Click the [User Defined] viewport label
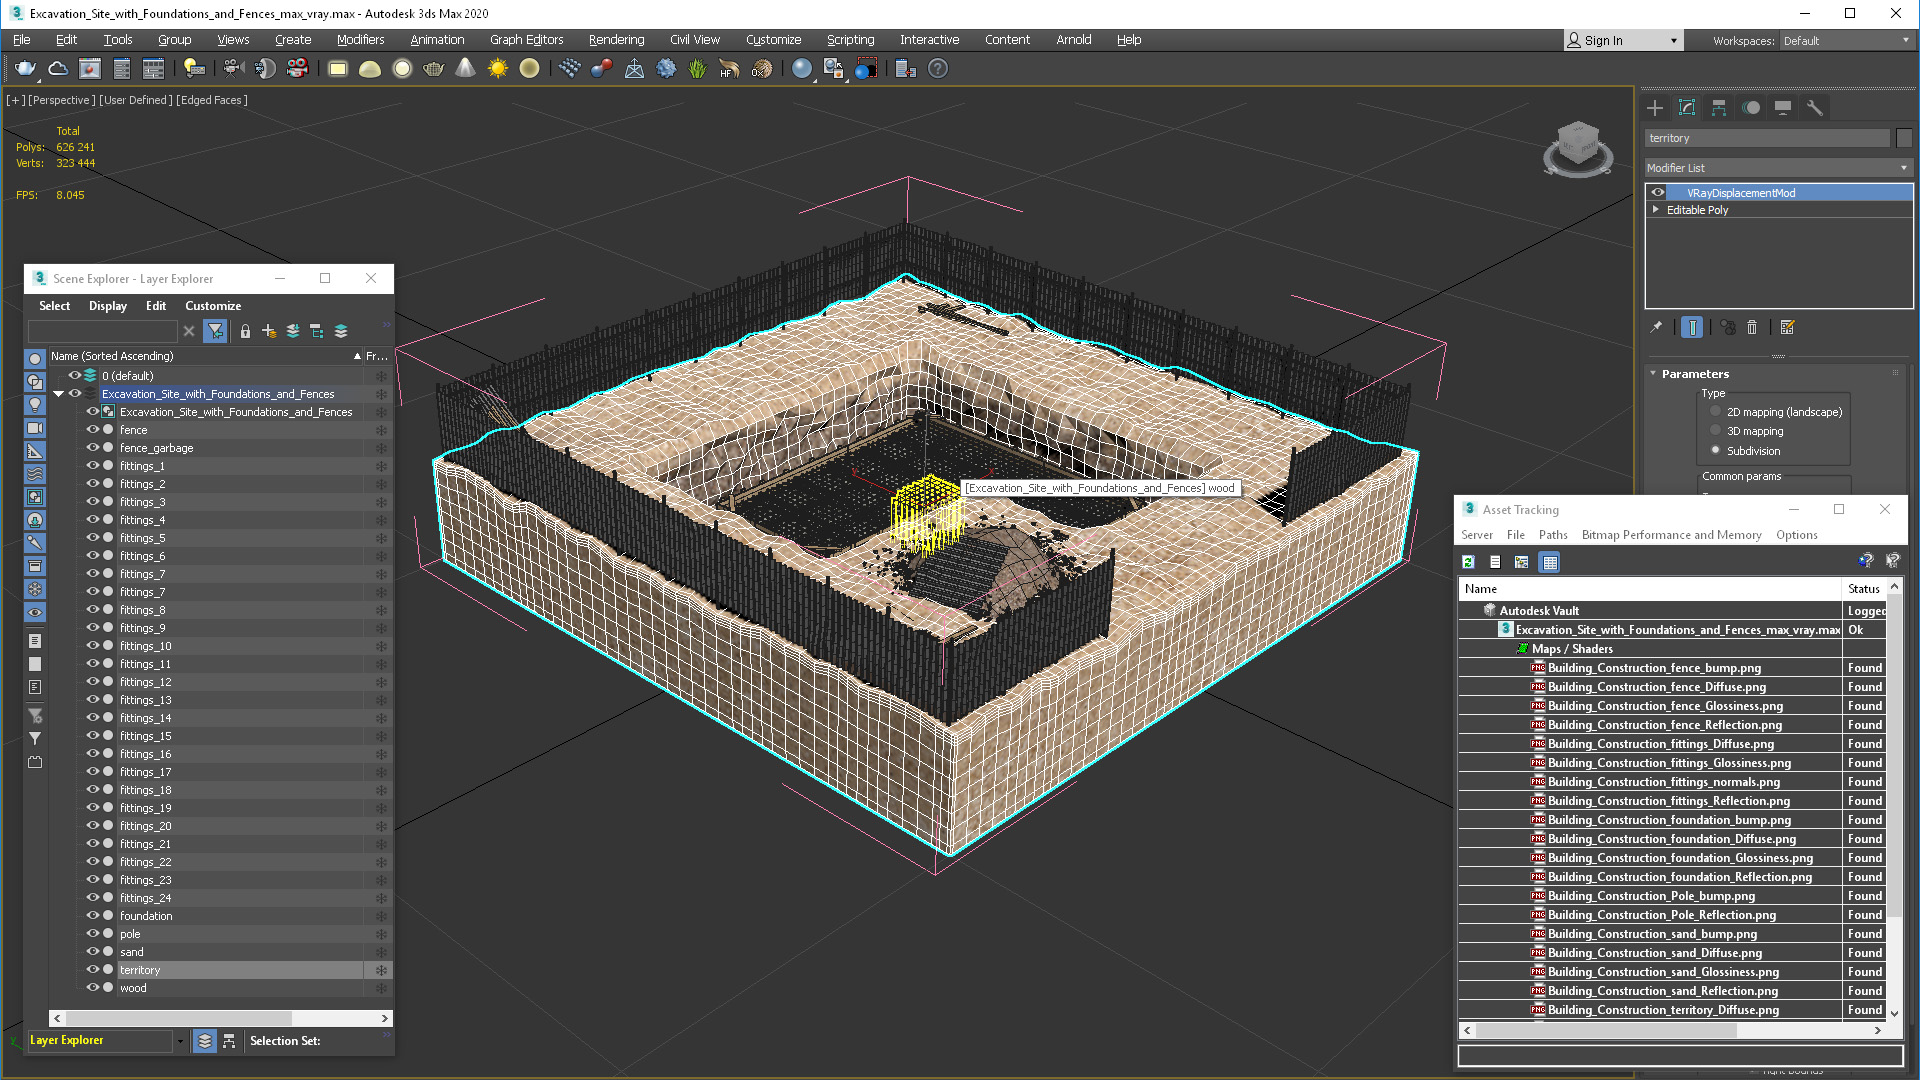Viewport: 1920px width, 1080px height. click(x=136, y=100)
